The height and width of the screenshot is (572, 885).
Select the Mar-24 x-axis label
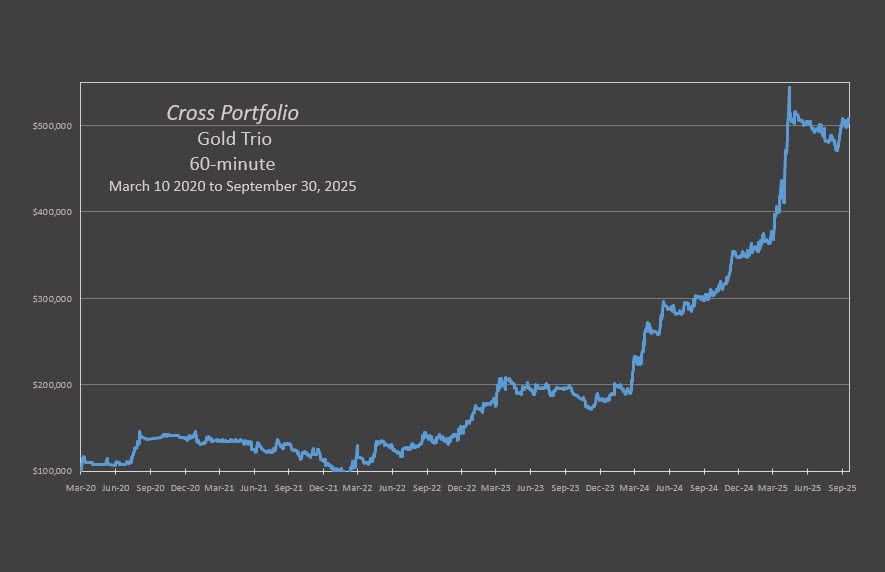[x=634, y=489]
